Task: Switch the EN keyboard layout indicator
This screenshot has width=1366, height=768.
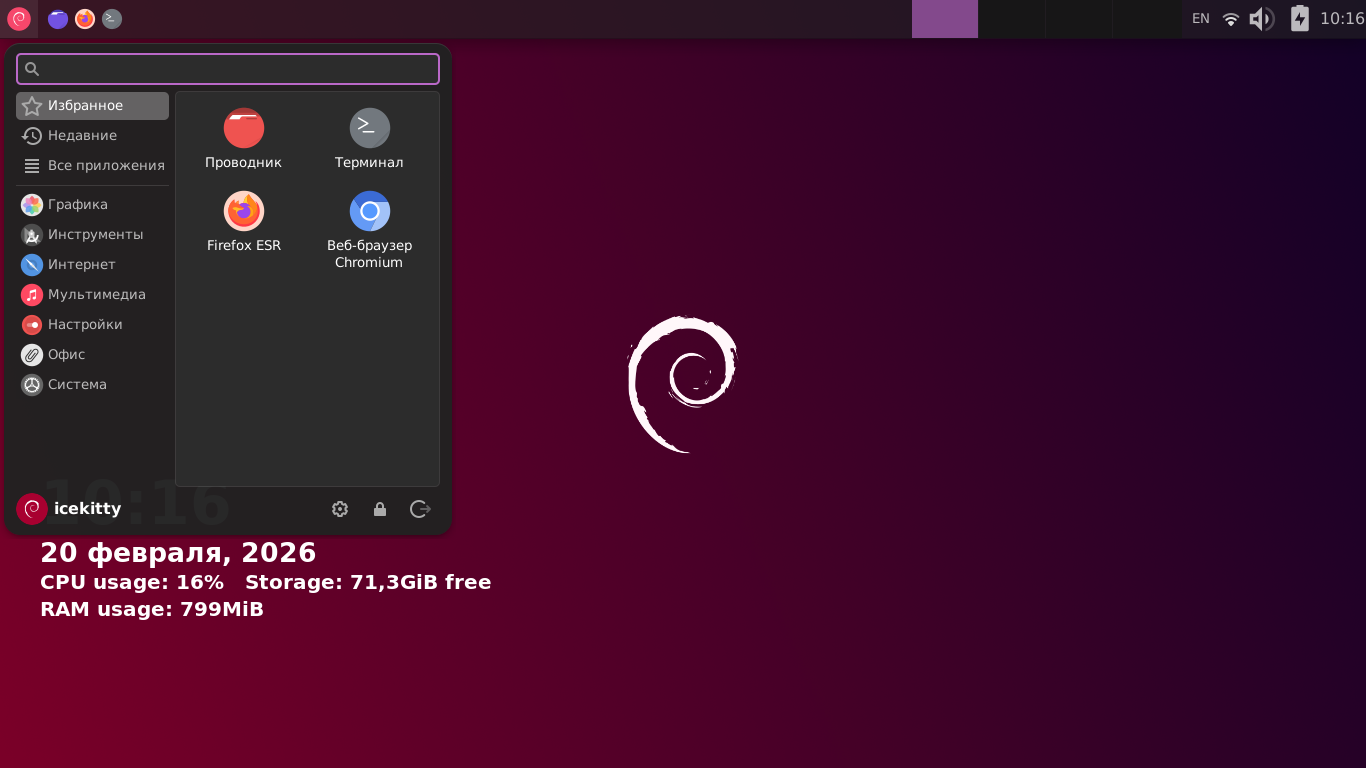Action: click(x=1200, y=19)
